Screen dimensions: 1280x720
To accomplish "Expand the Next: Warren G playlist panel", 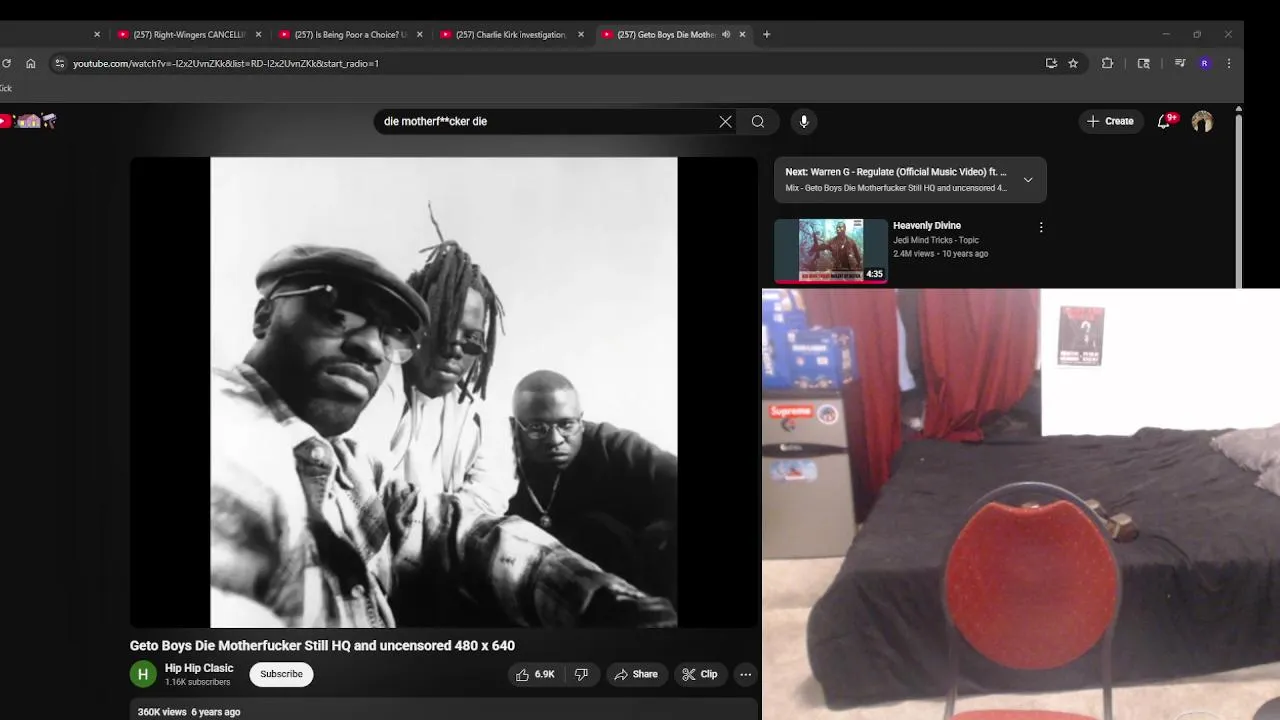I will pos(1028,180).
